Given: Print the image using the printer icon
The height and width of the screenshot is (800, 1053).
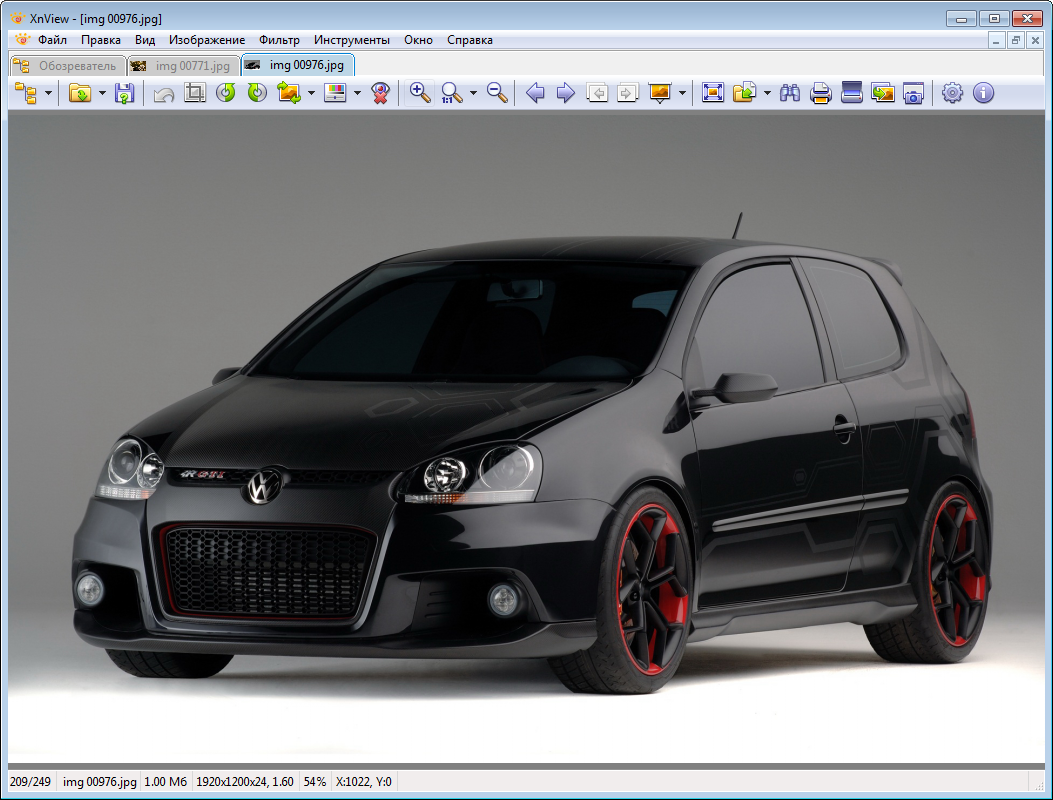Looking at the screenshot, I should [821, 93].
